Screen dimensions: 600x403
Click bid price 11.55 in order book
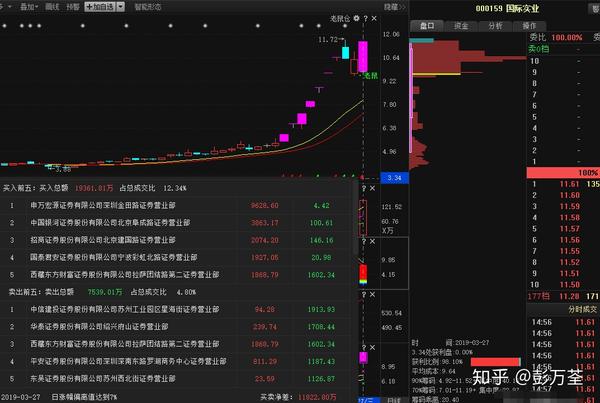569,251
